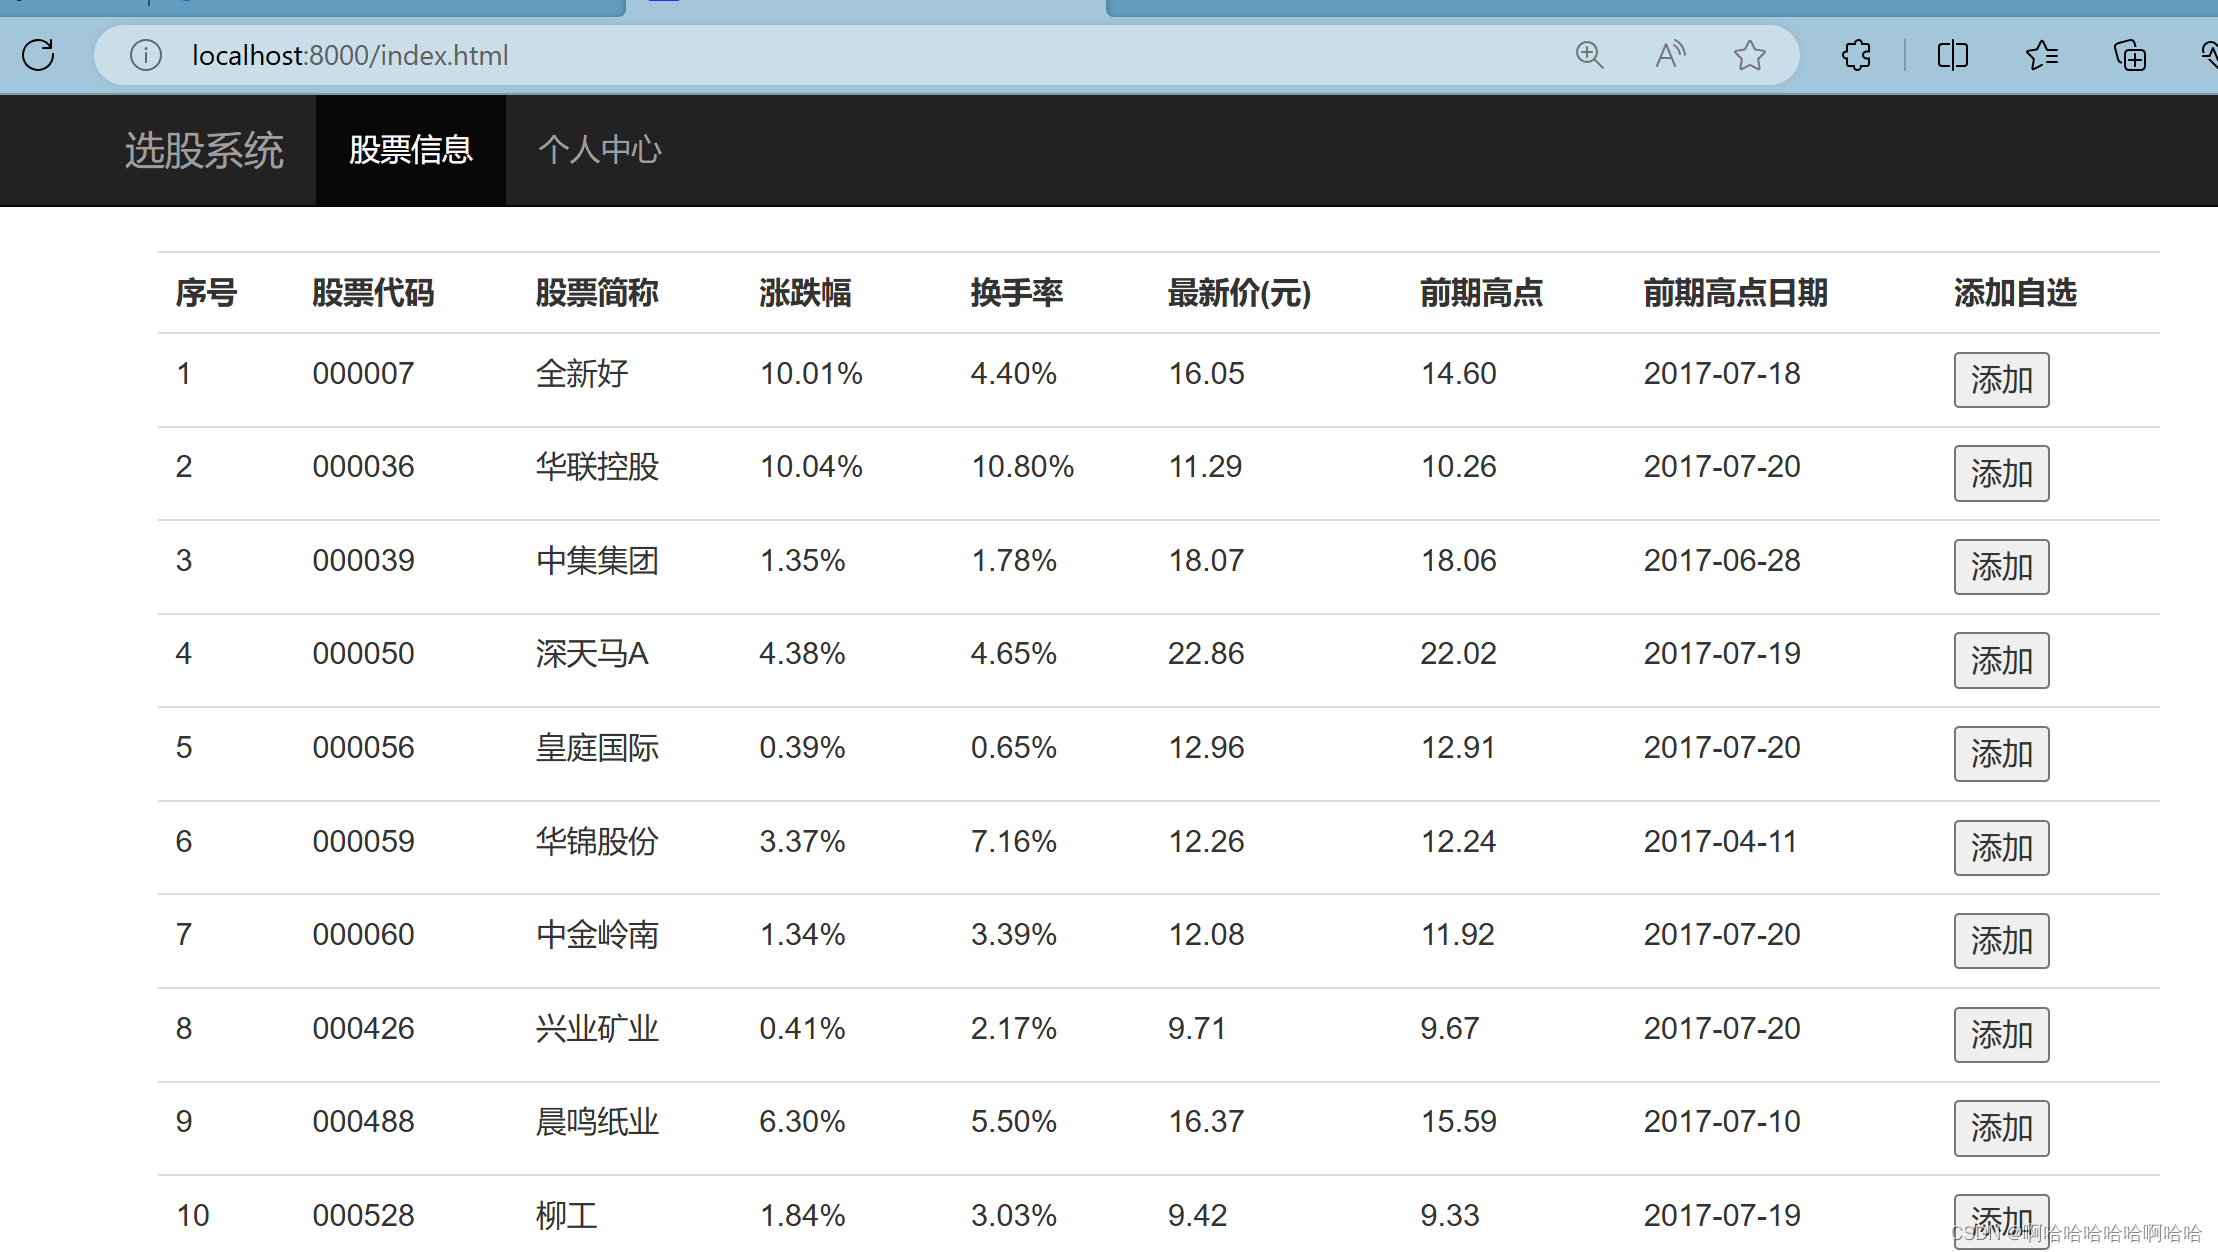Image resolution: width=2218 pixels, height=1252 pixels.
Task: Add 皇庭国际 to the watchlist
Action: (2001, 754)
